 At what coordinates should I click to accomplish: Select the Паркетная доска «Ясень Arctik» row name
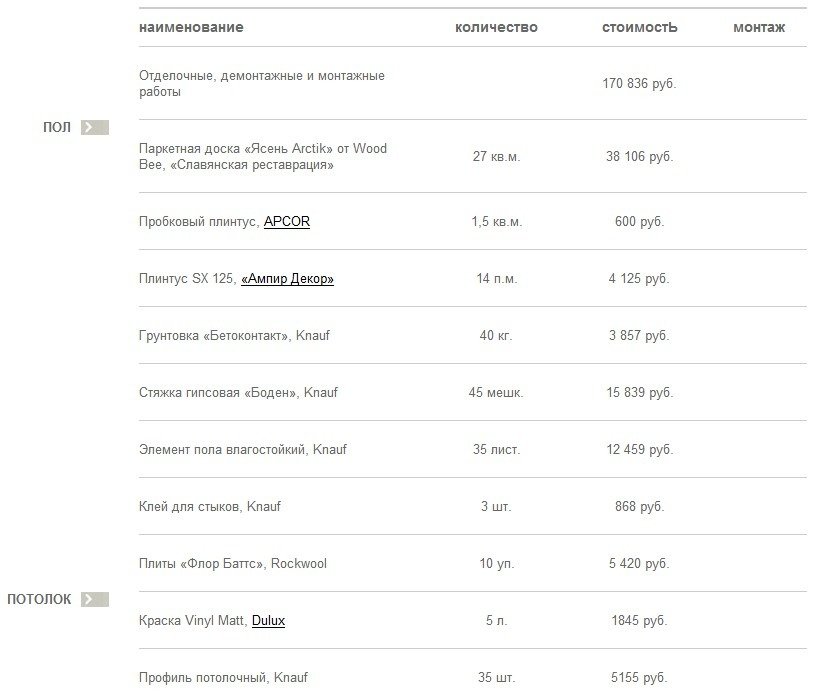pyautogui.click(x=262, y=156)
